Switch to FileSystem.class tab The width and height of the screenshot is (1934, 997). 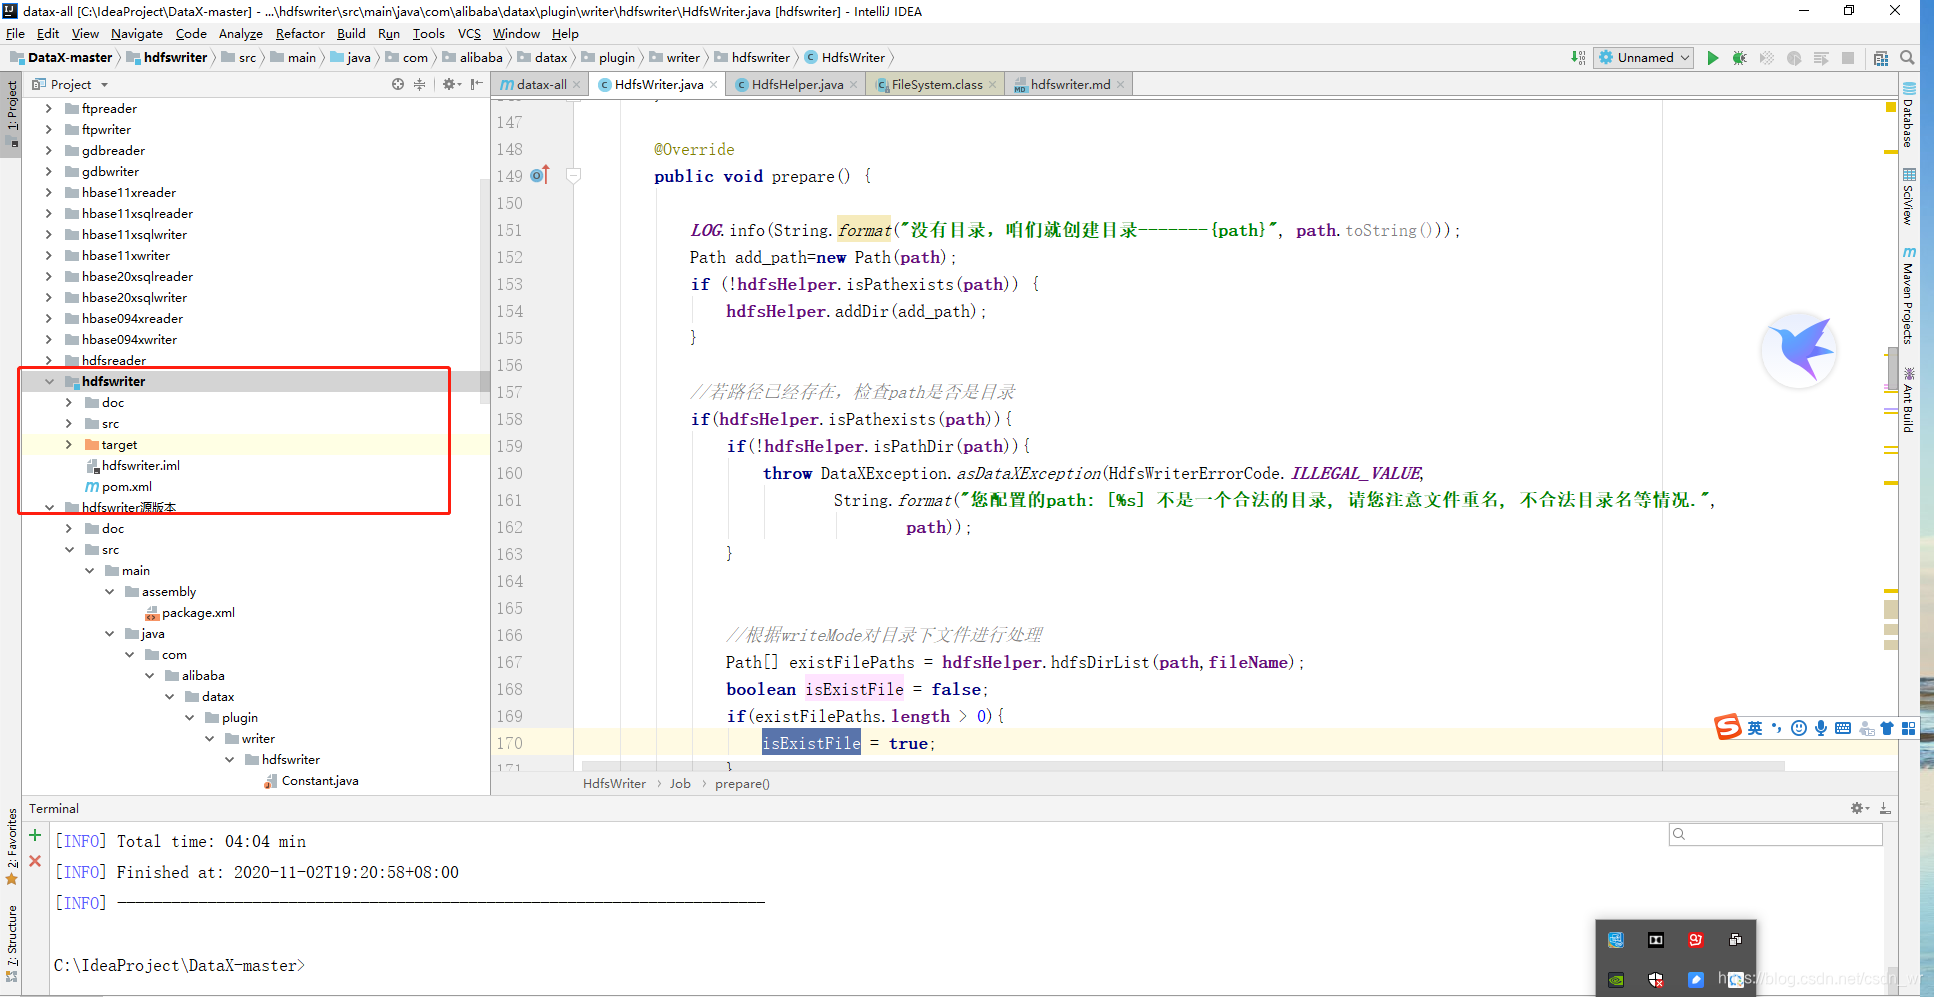(x=936, y=84)
